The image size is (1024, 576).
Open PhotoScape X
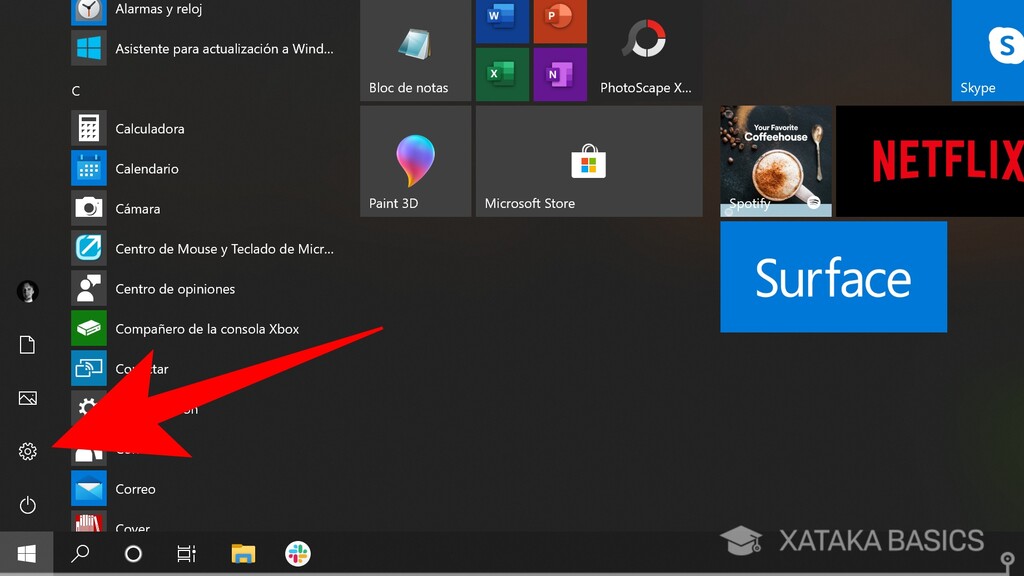[x=646, y=50]
